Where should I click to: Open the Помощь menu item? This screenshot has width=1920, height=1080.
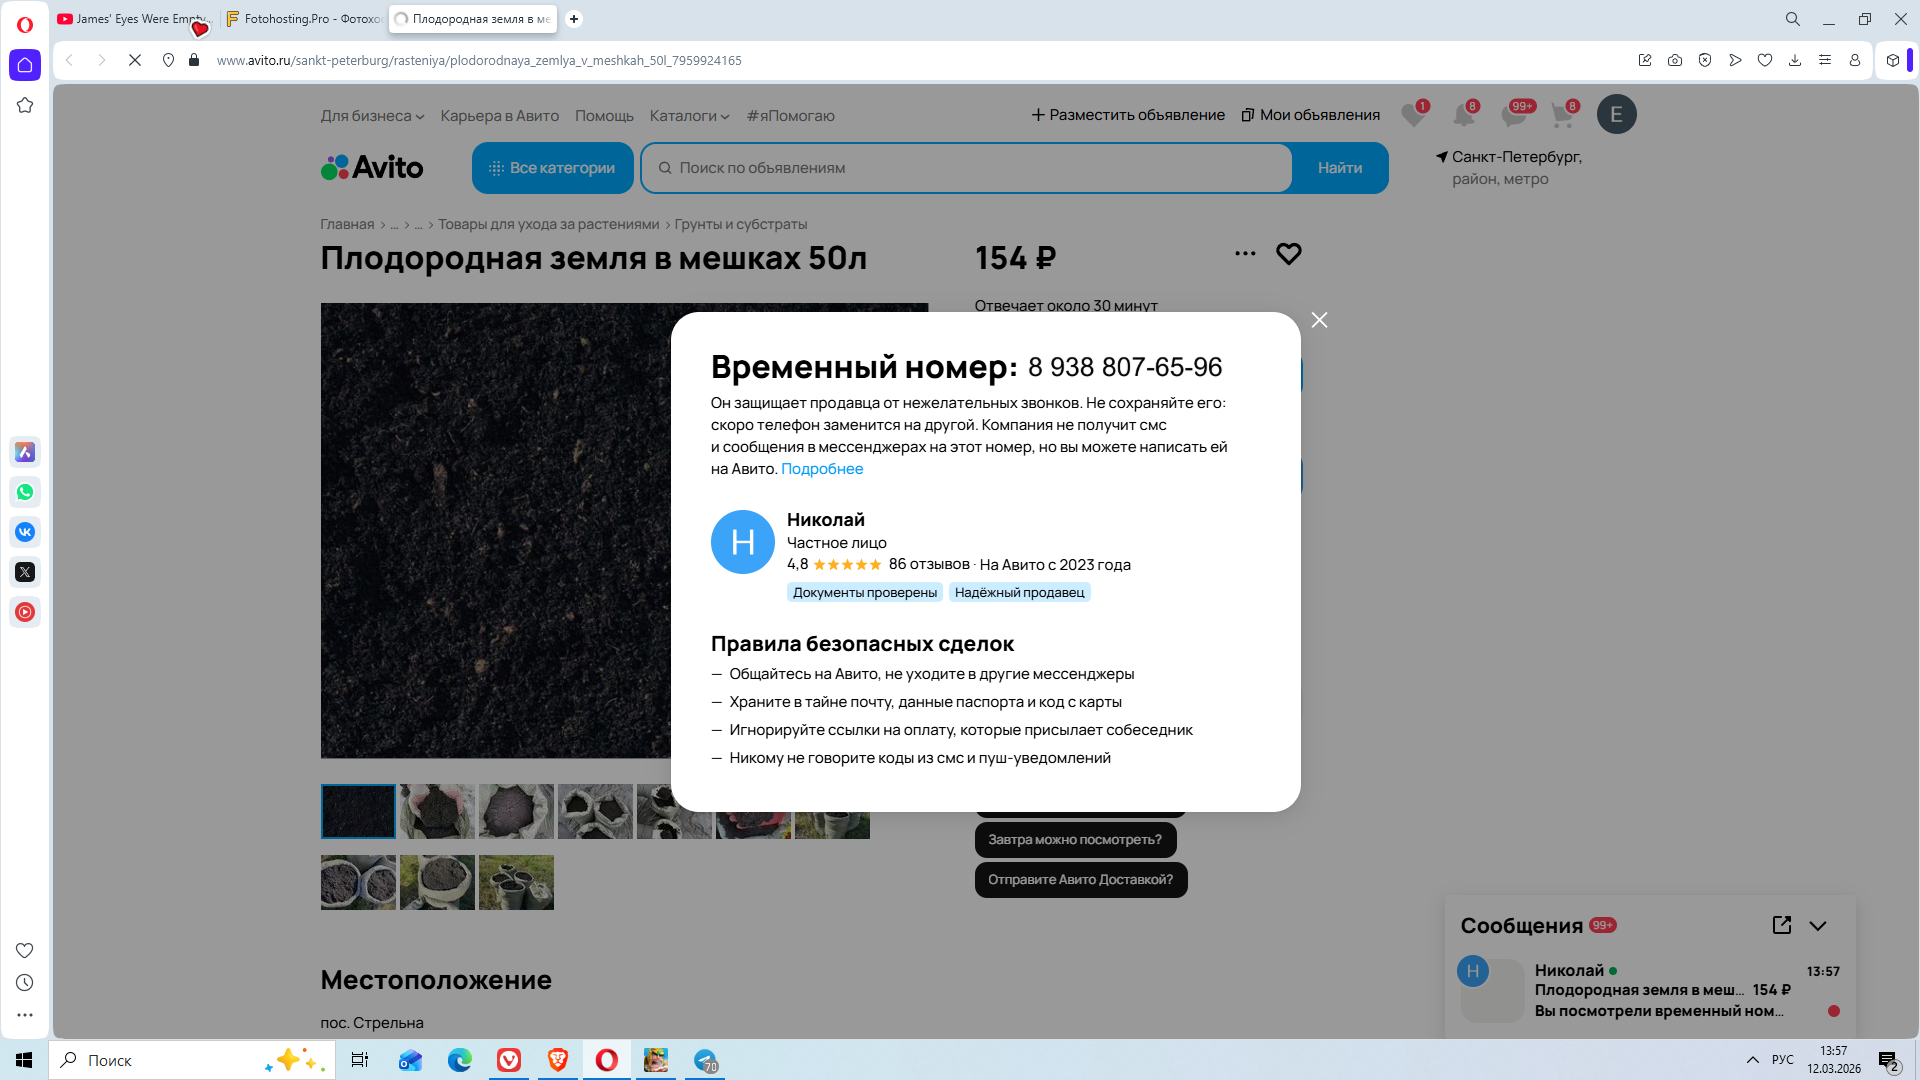click(604, 116)
